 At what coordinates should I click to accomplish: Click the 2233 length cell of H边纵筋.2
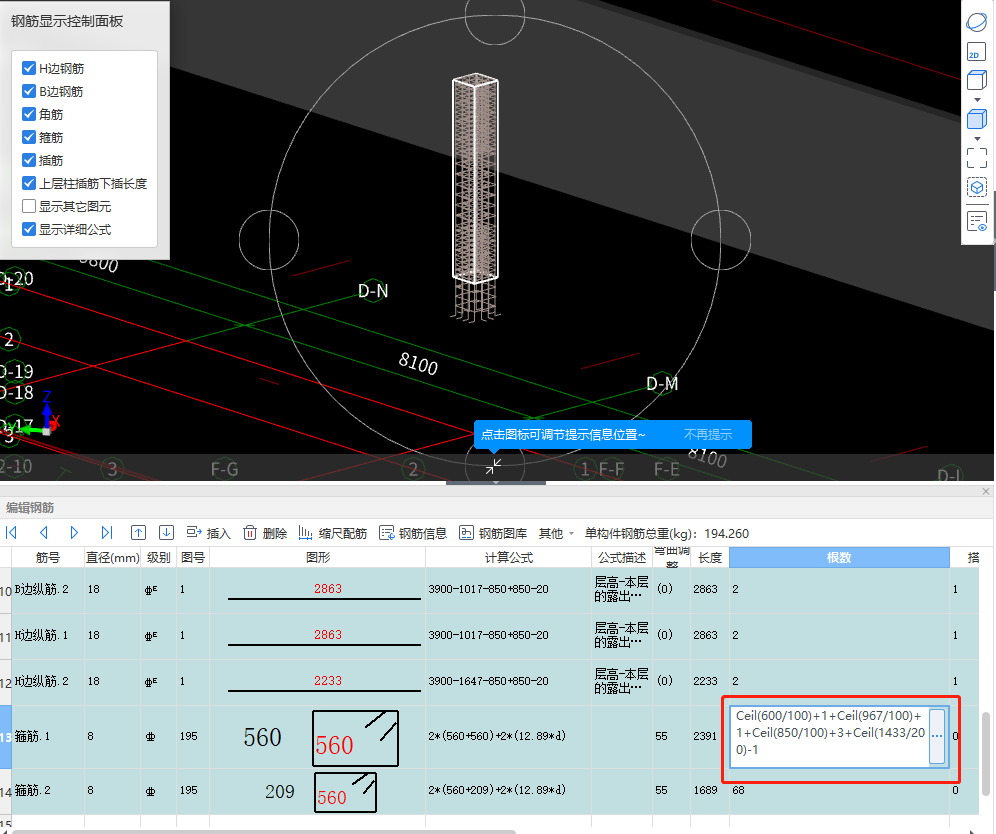(x=710, y=681)
